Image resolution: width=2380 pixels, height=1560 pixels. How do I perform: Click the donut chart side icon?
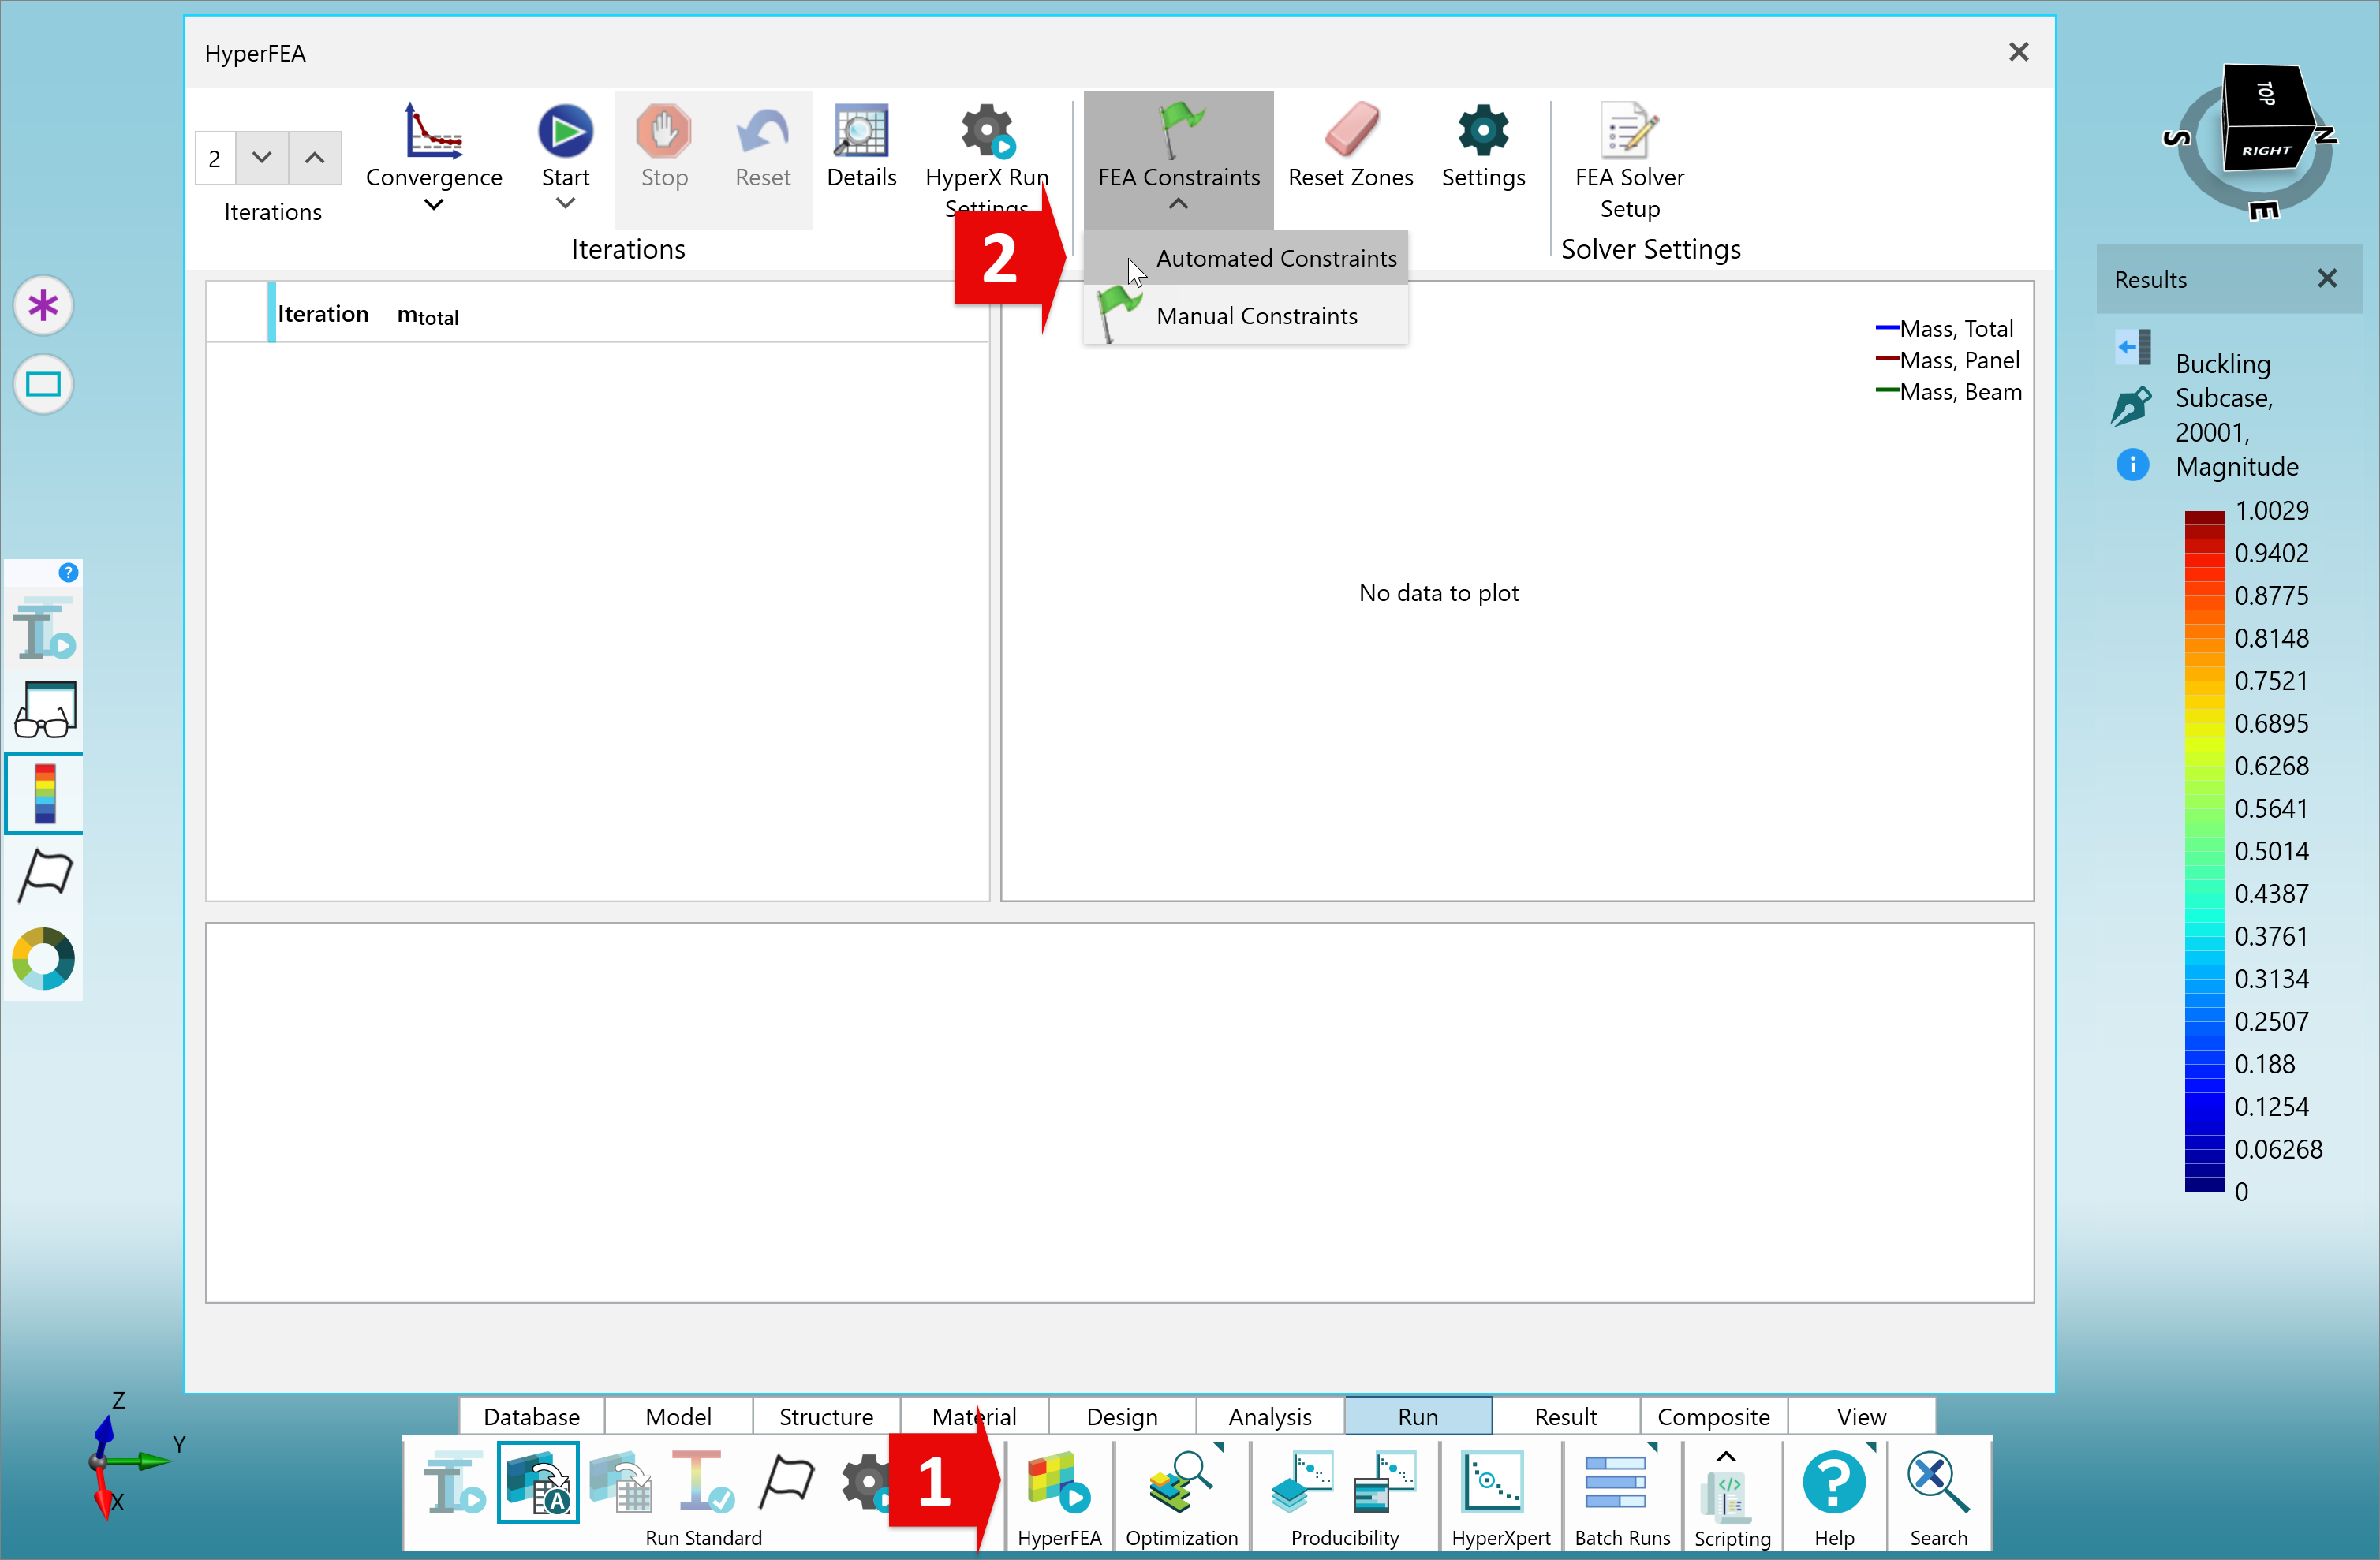(44, 958)
